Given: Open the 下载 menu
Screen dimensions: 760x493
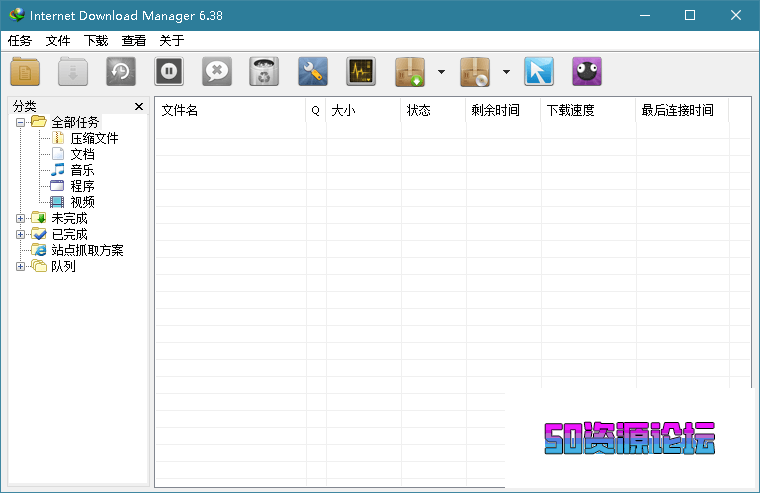Looking at the screenshot, I should pyautogui.click(x=96, y=41).
